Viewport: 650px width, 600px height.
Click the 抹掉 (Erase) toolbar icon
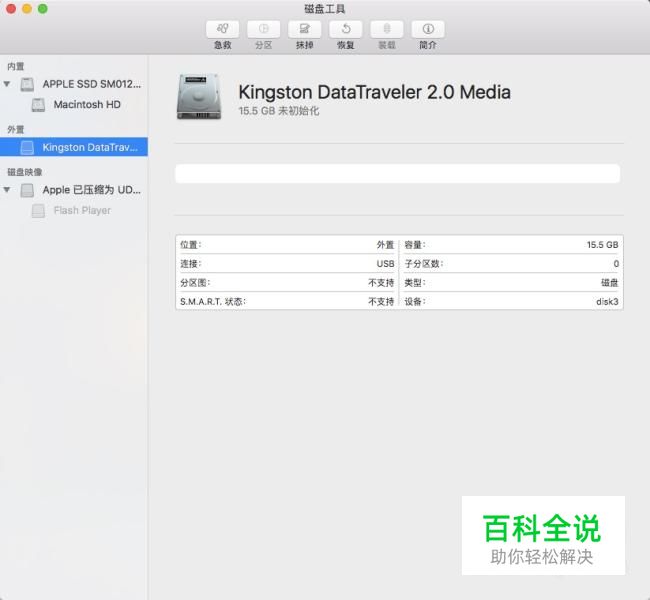pos(304,29)
